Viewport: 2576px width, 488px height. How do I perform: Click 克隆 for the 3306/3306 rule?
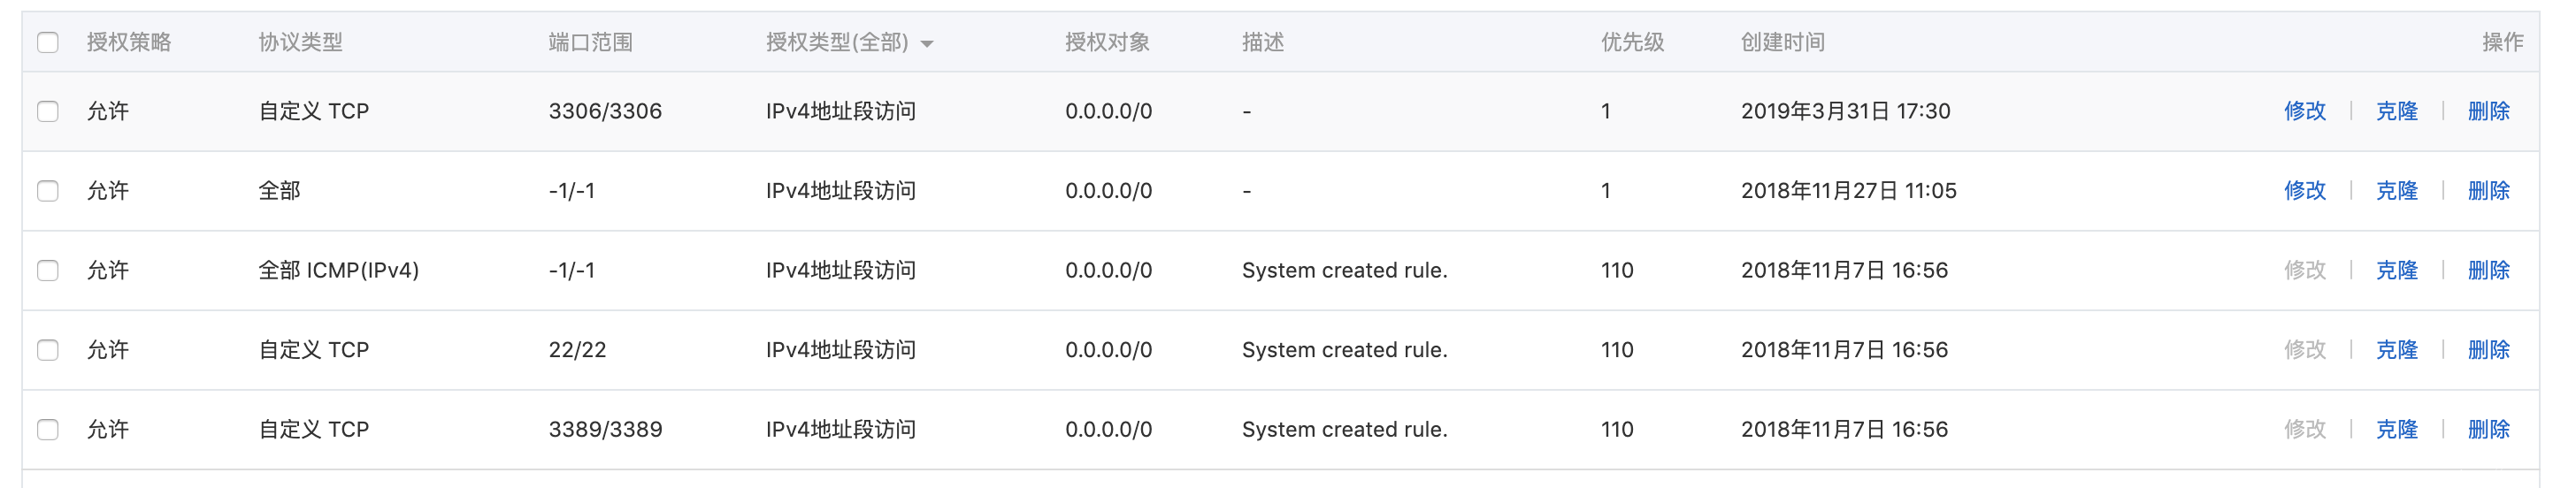[x=2396, y=111]
